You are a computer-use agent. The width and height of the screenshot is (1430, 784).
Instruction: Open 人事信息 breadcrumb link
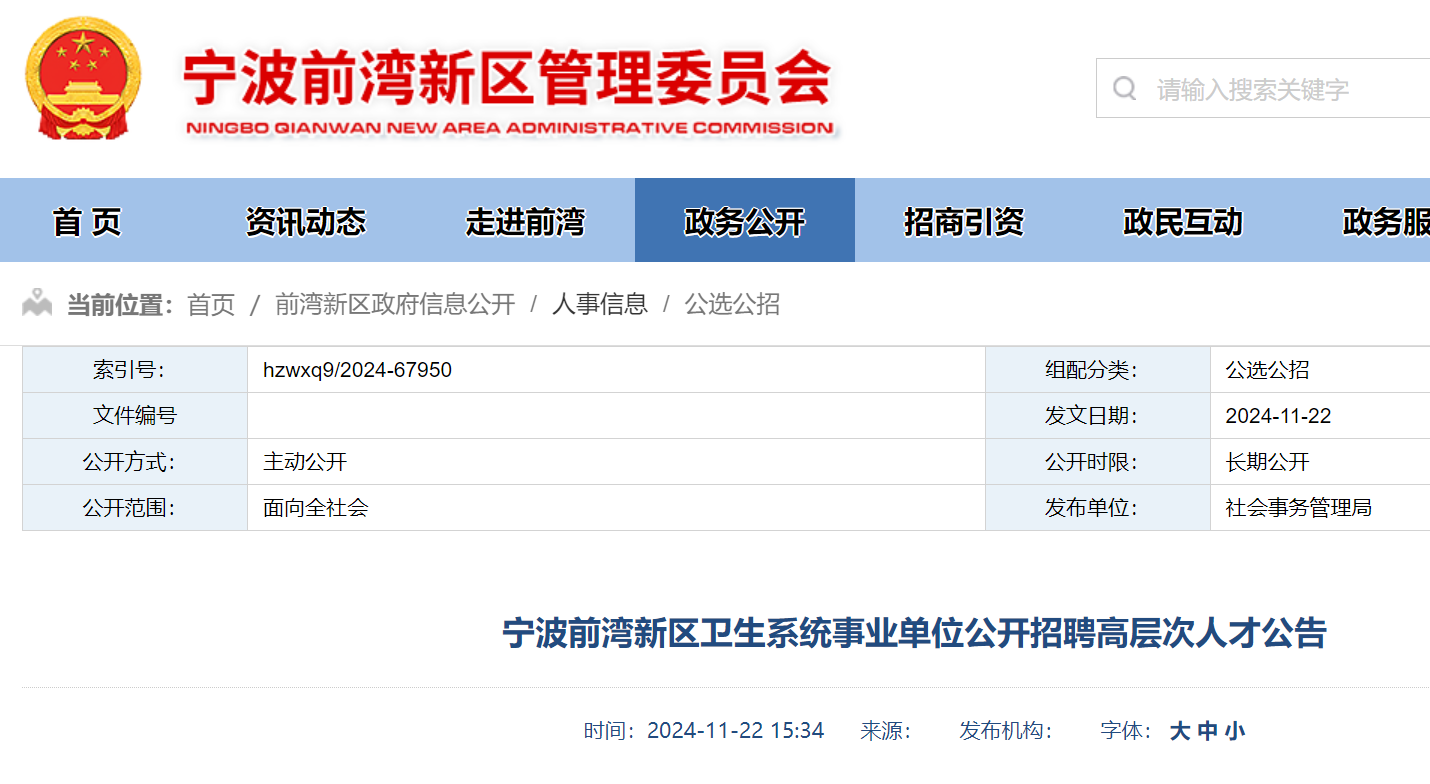click(x=600, y=304)
